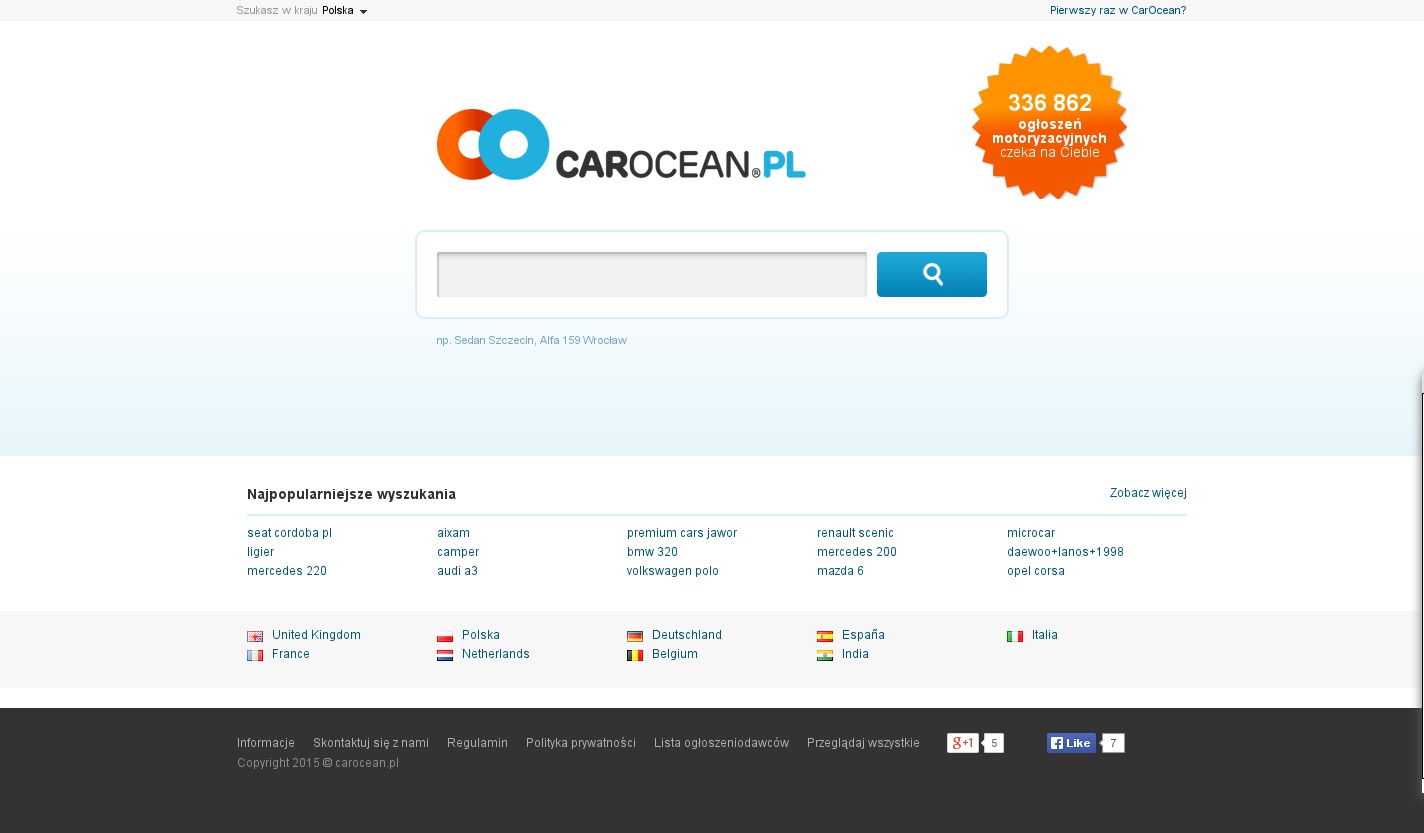The image size is (1424, 833).
Task: Open the opel corsa search link
Action: pos(1036,571)
